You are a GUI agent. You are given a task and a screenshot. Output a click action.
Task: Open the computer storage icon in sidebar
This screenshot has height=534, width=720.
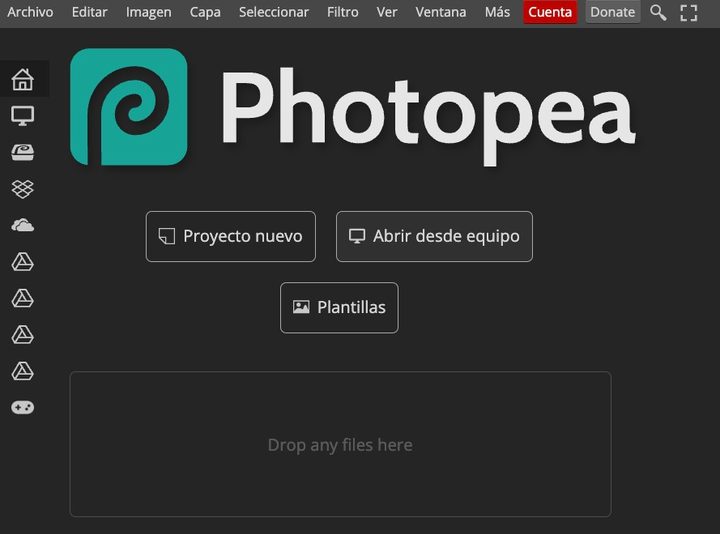click(x=22, y=116)
